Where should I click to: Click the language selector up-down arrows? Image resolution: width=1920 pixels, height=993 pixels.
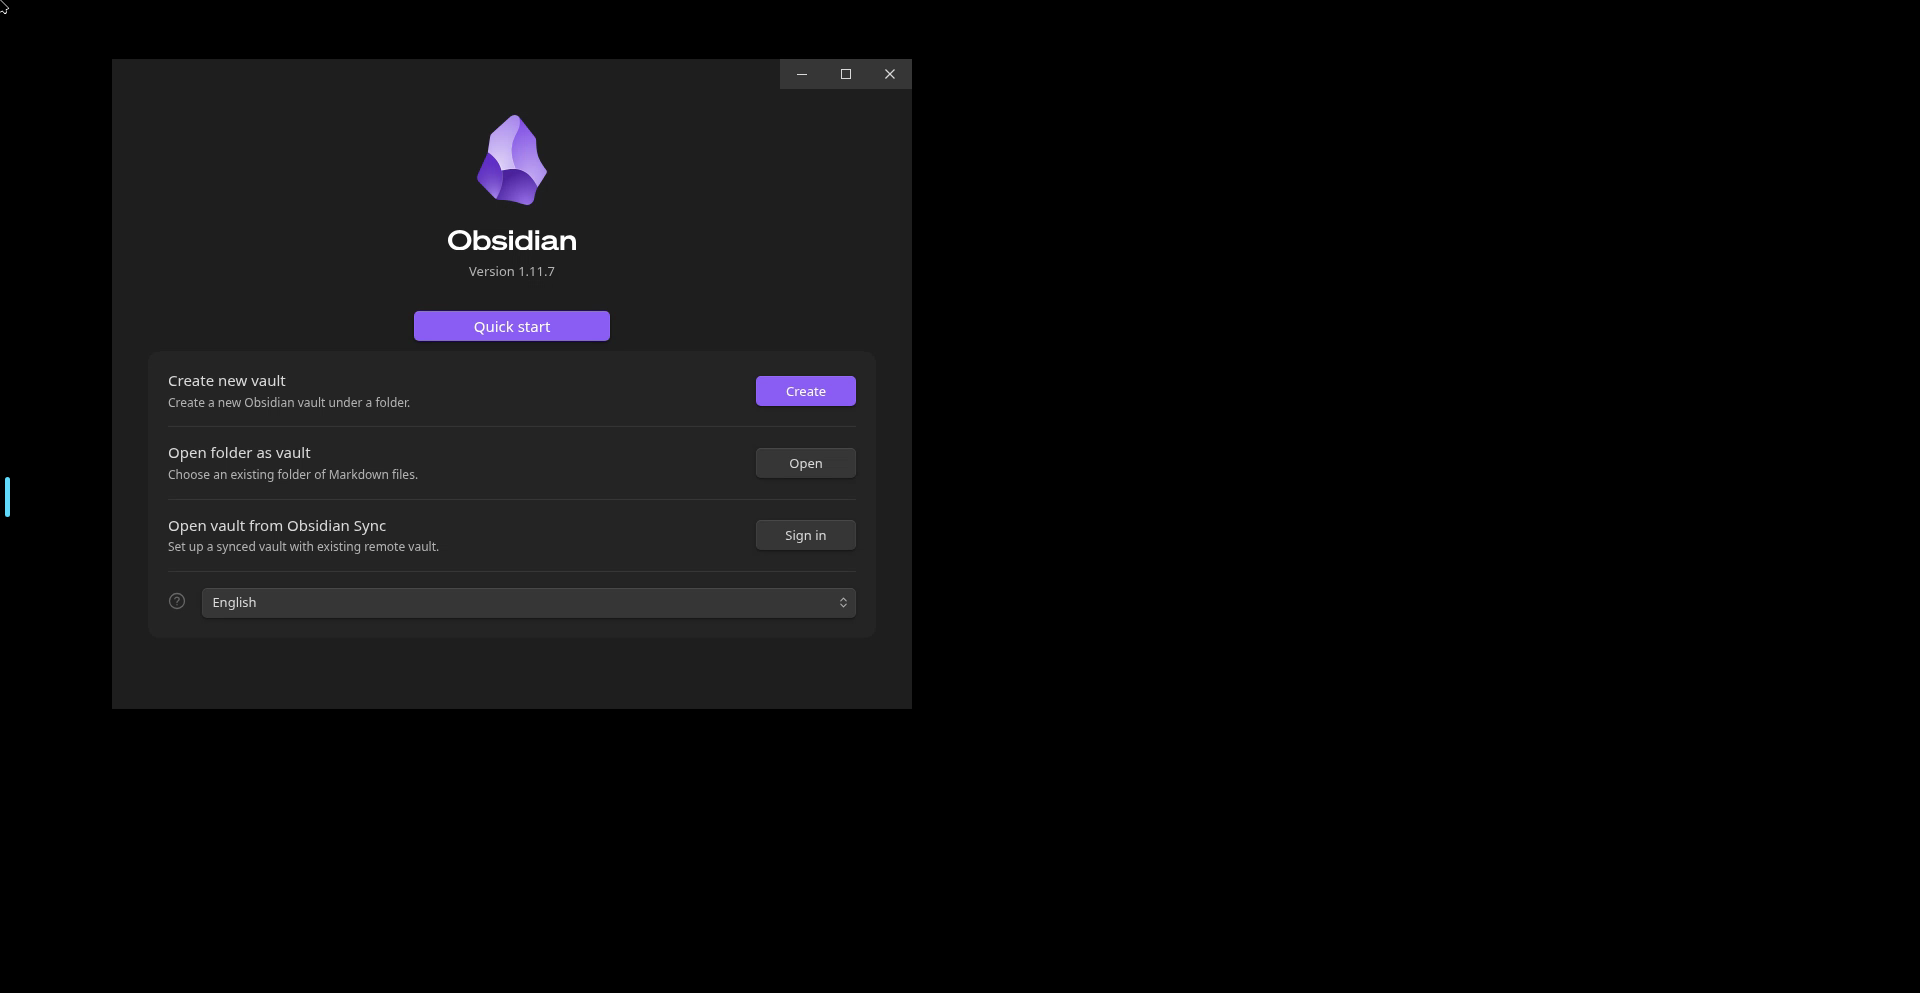[x=843, y=602]
